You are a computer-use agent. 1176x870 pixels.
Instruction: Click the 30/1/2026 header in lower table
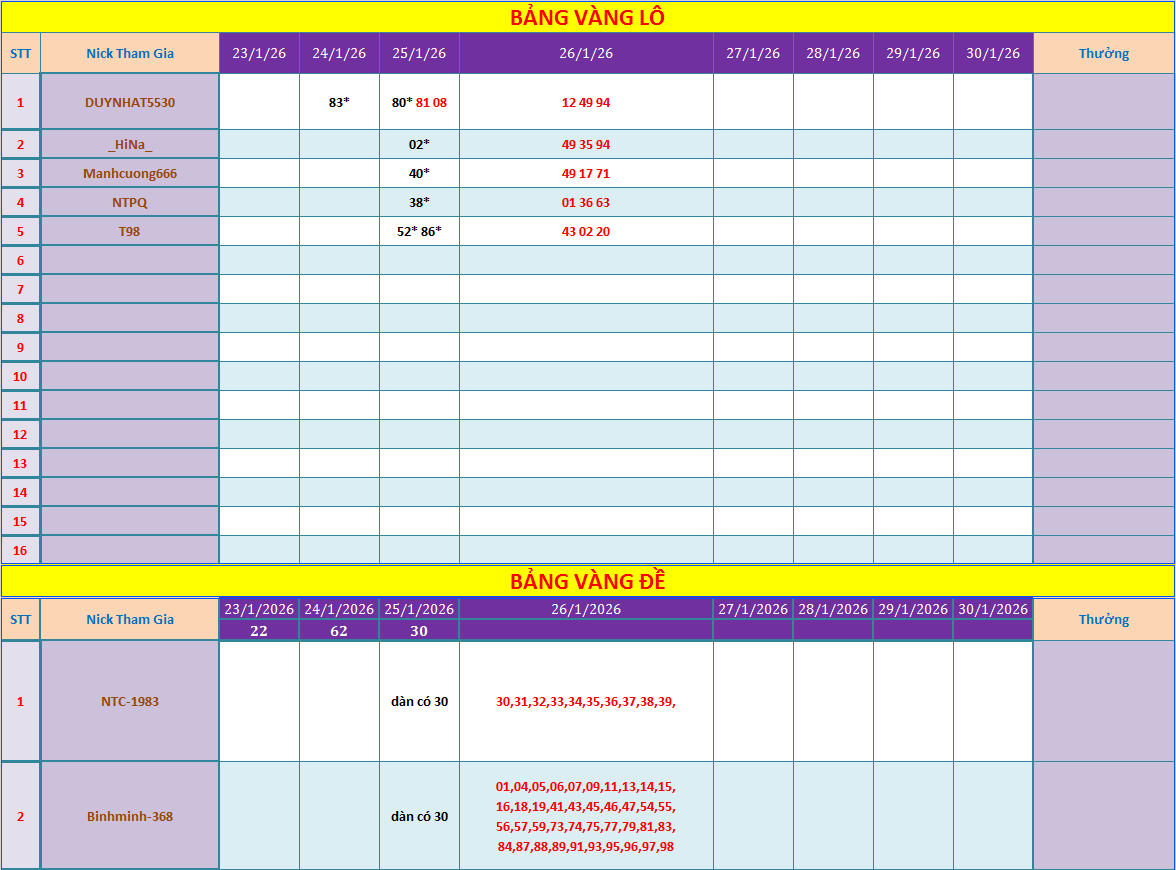click(x=993, y=609)
